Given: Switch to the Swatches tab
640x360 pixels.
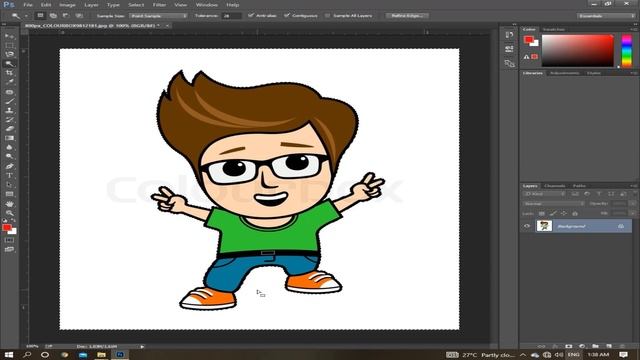Looking at the screenshot, I should [554, 29].
